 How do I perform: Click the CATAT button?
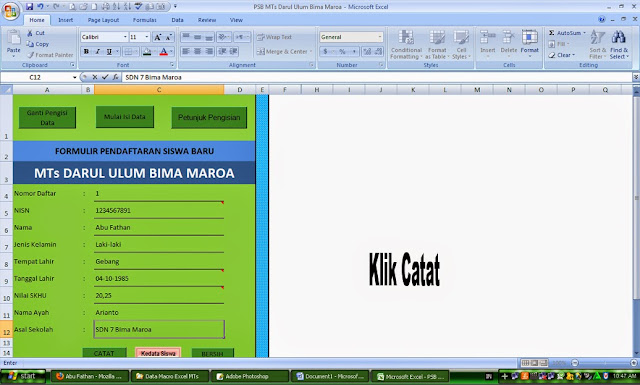(104, 353)
